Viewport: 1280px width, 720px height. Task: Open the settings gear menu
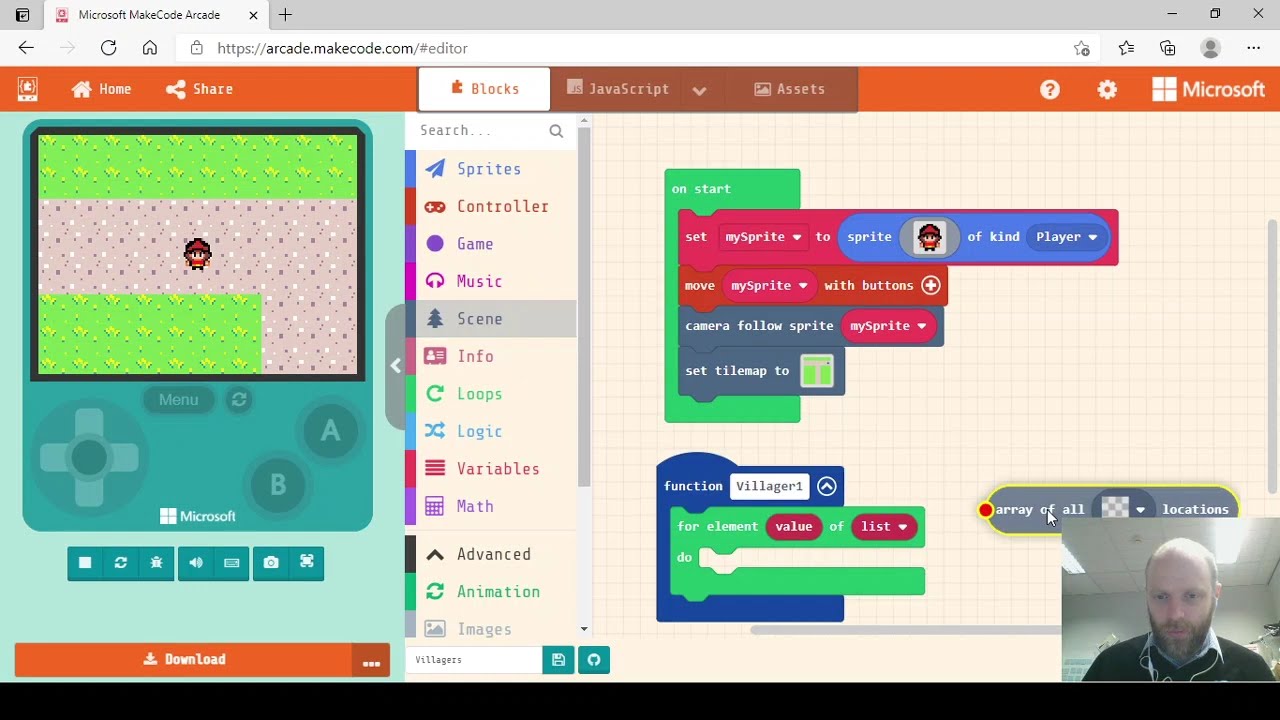(x=1107, y=89)
